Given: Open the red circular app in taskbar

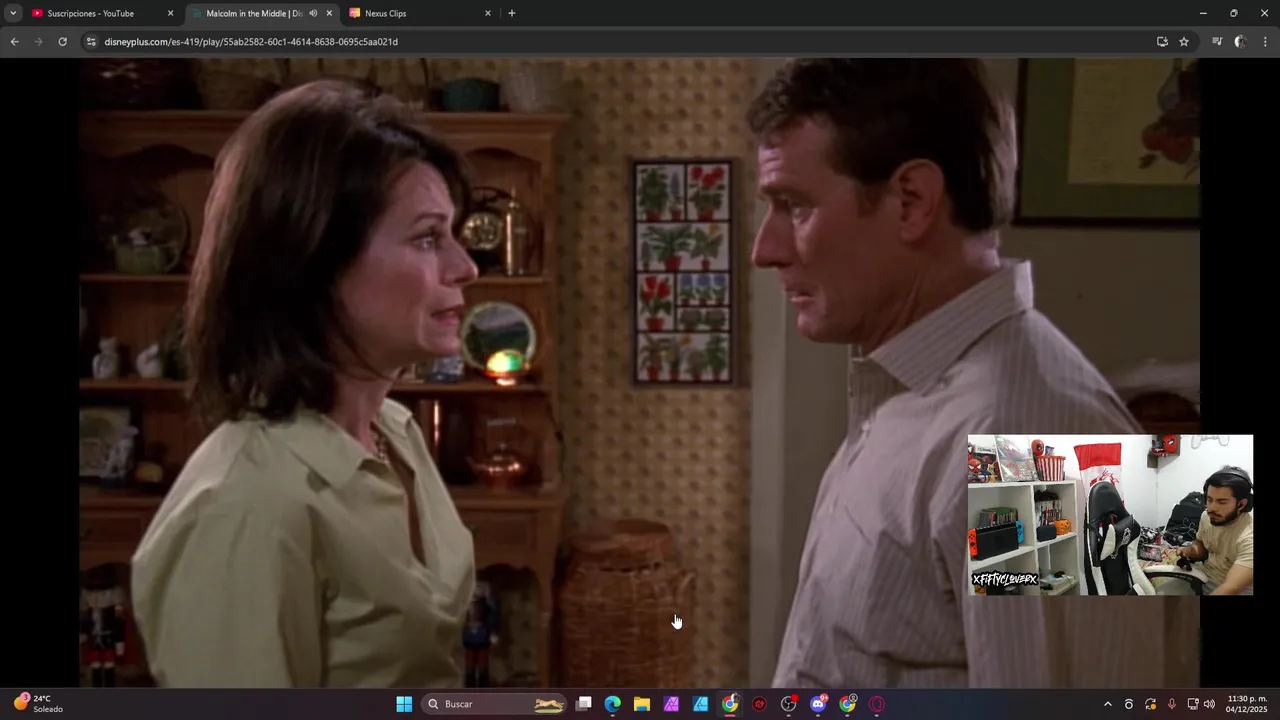Looking at the screenshot, I should [x=759, y=704].
